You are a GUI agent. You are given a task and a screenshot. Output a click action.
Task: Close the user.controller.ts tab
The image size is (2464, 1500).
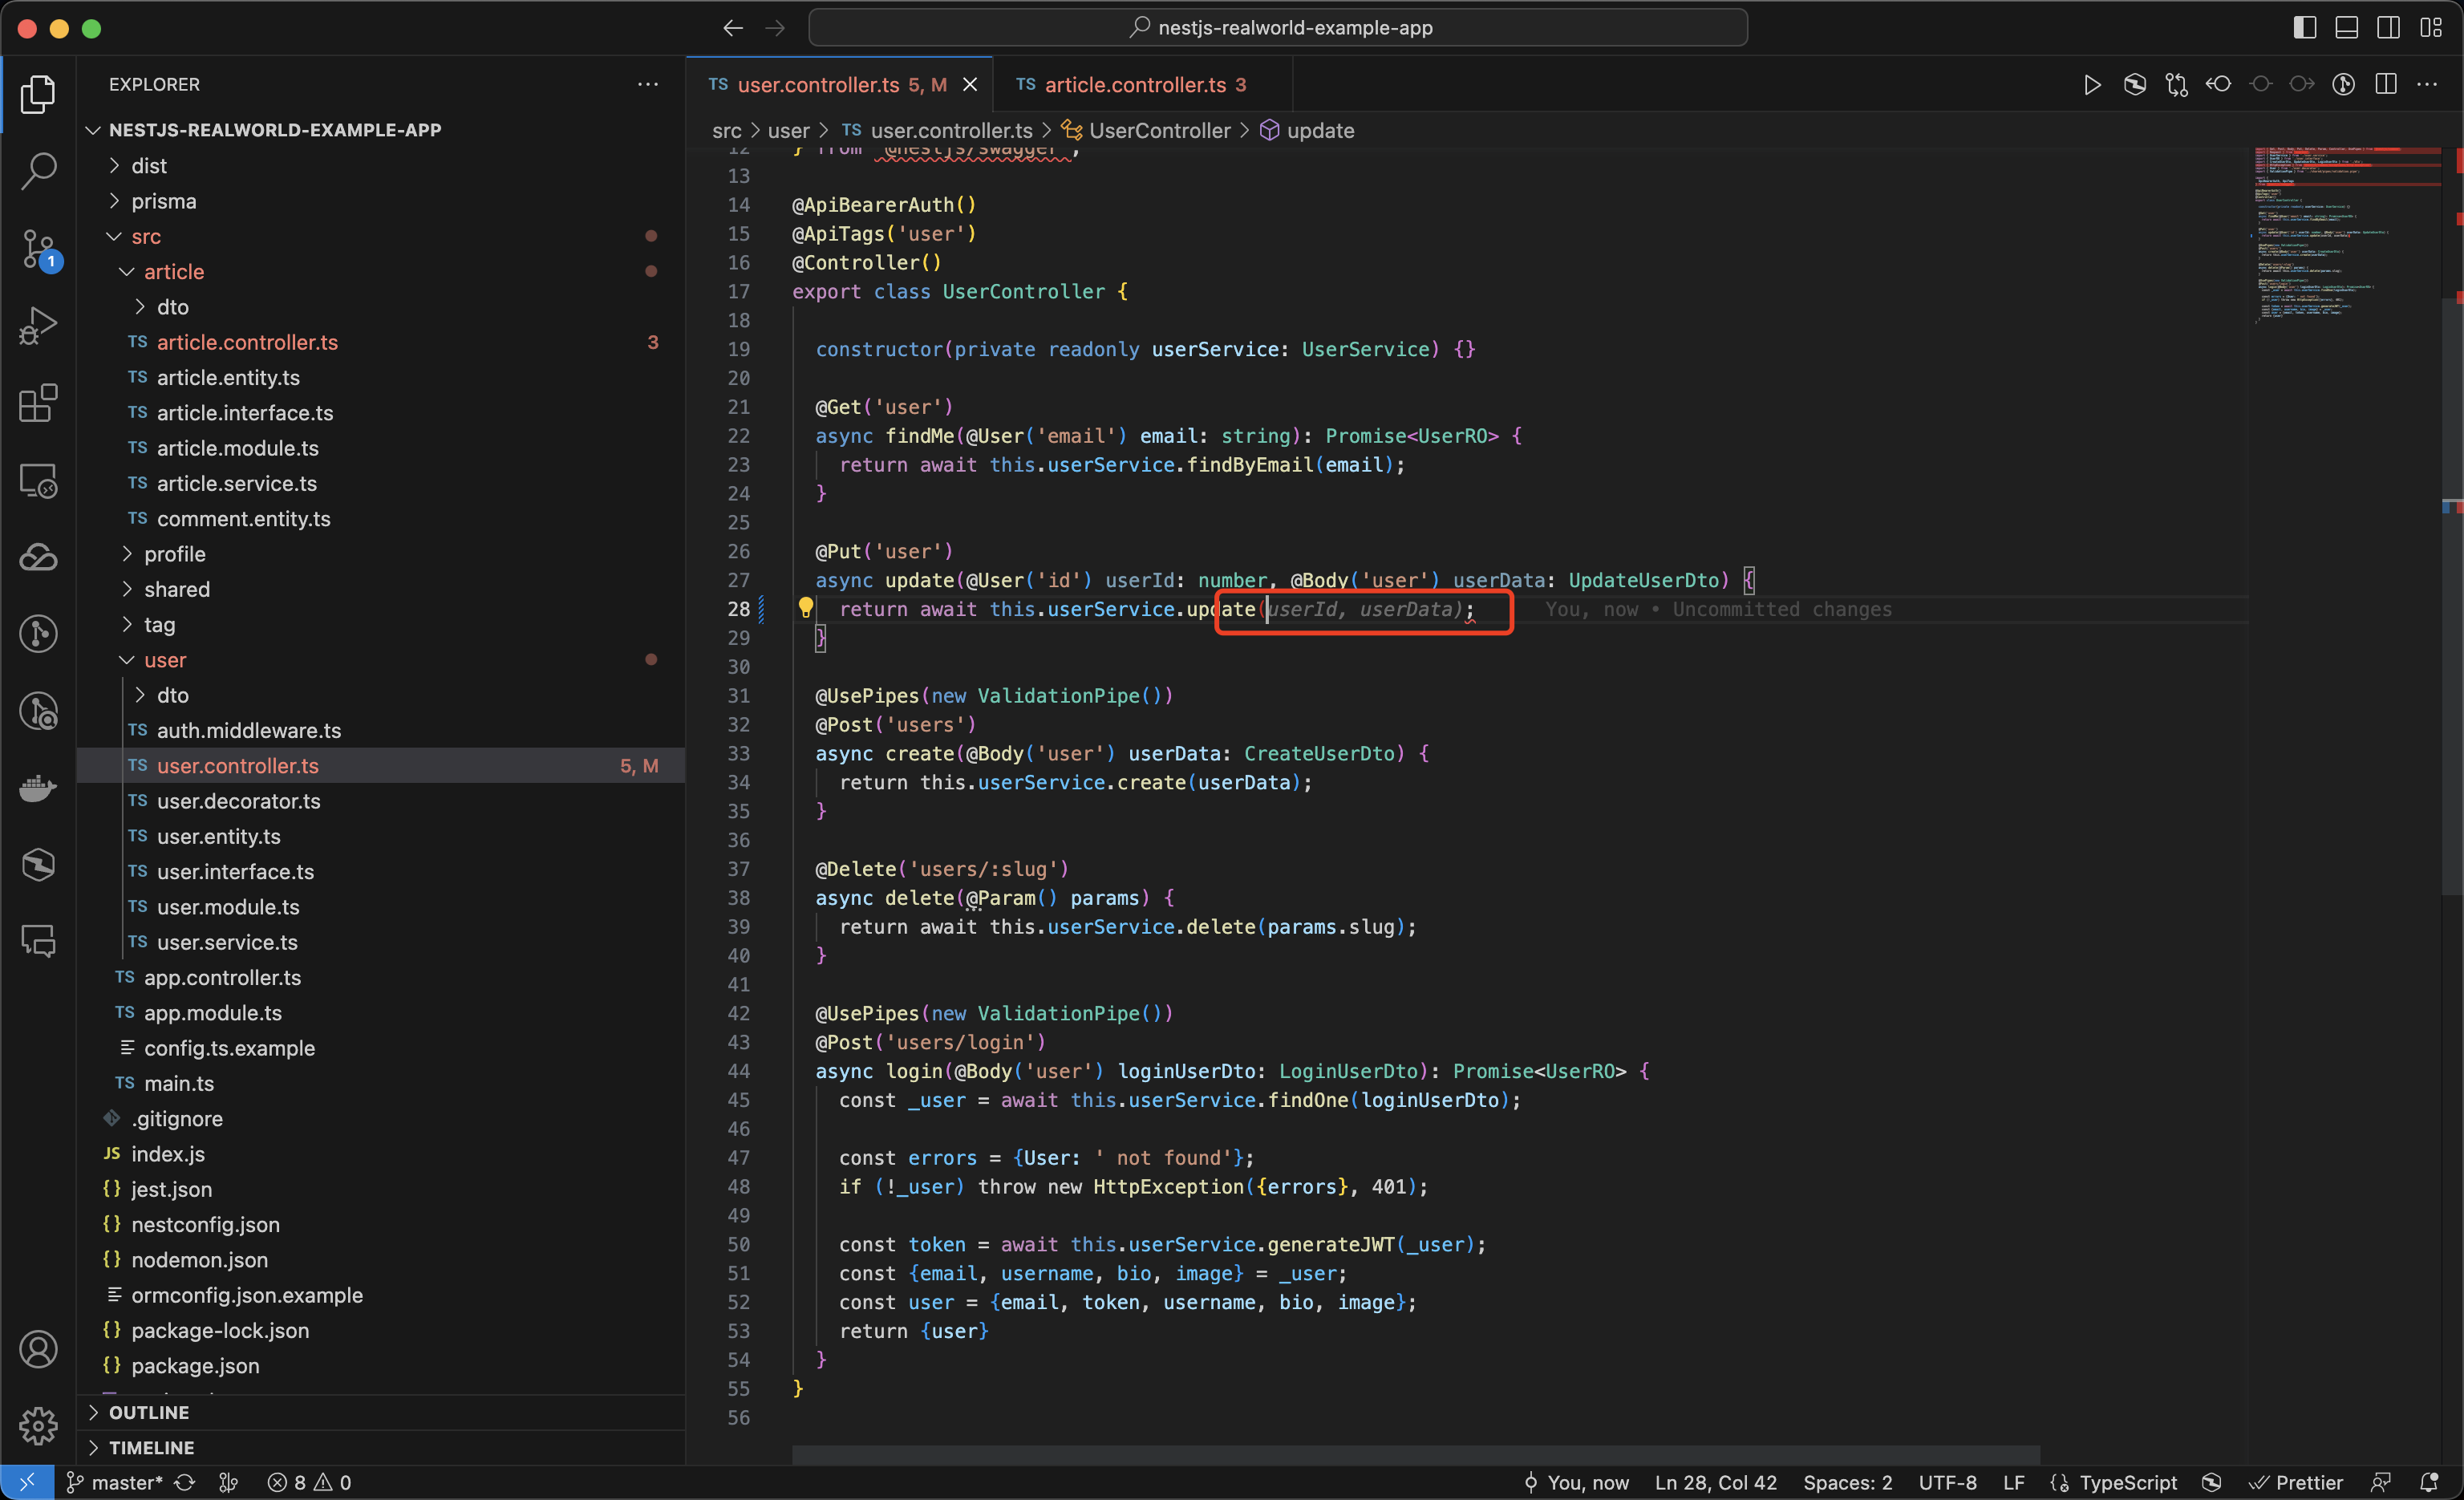click(x=969, y=85)
